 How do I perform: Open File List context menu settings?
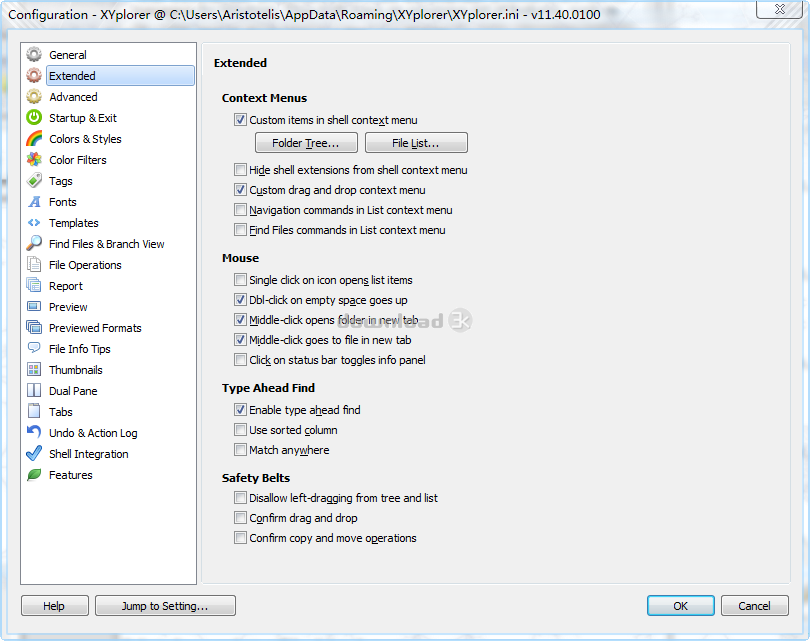[416, 143]
